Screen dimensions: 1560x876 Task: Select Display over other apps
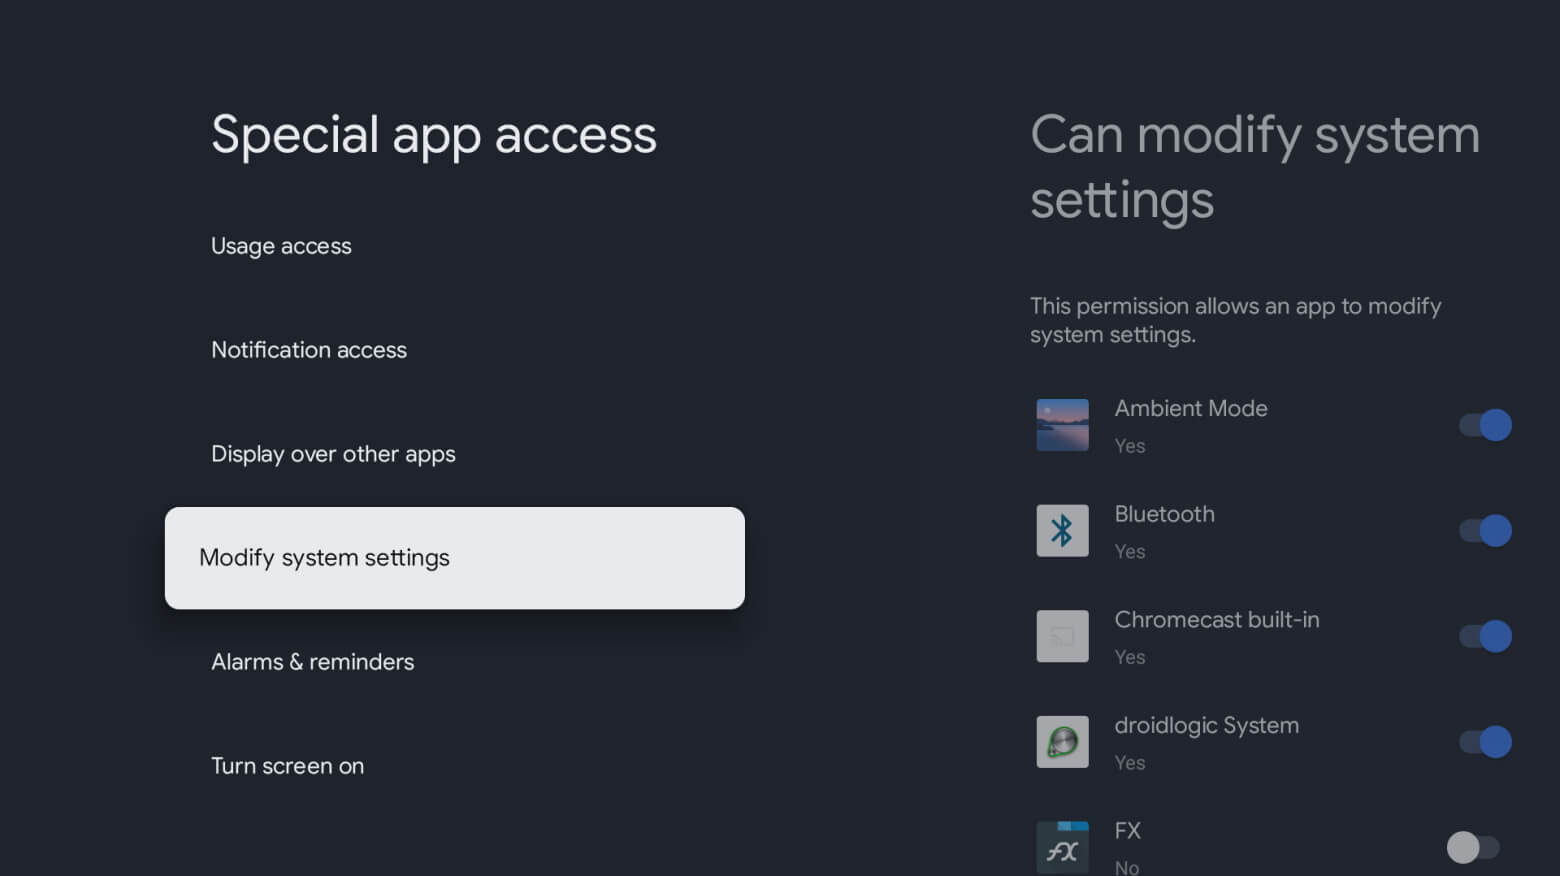333,454
